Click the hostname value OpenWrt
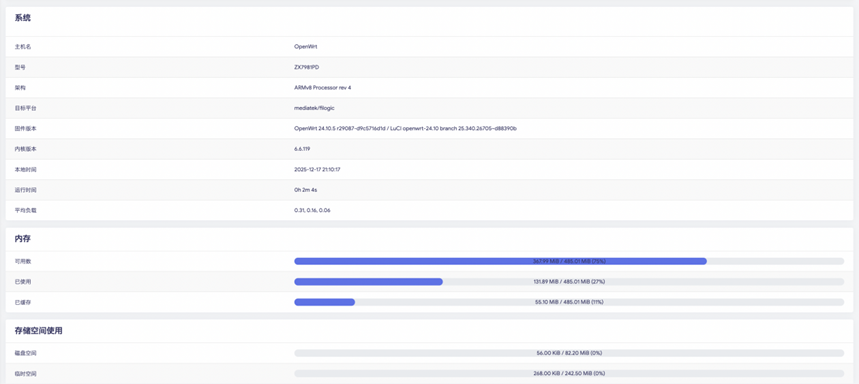 306,47
